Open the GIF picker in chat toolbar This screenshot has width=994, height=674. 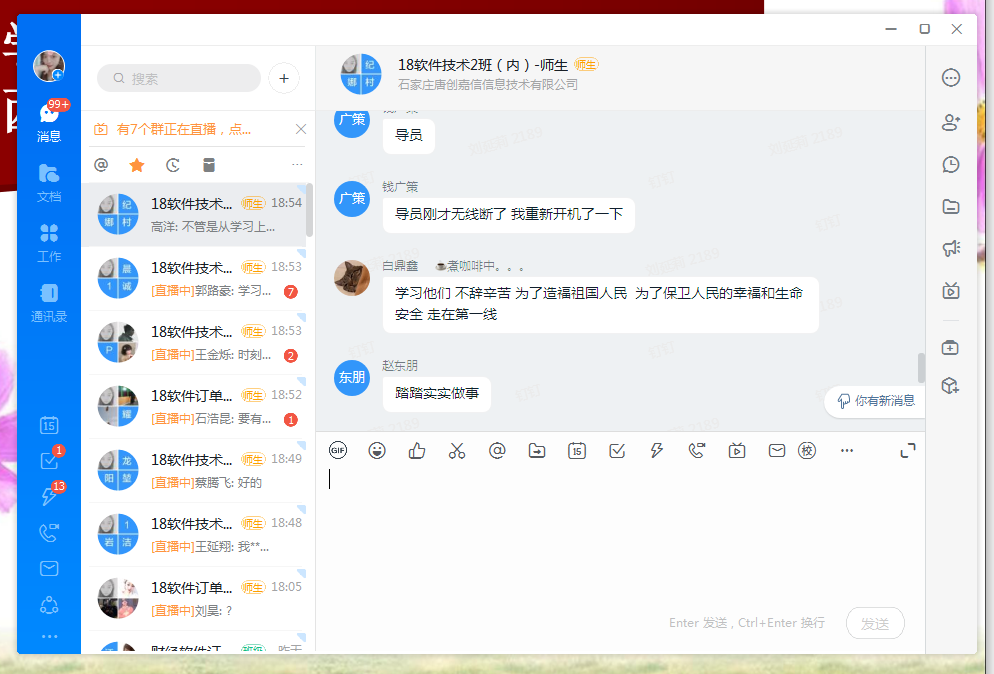[x=338, y=451]
